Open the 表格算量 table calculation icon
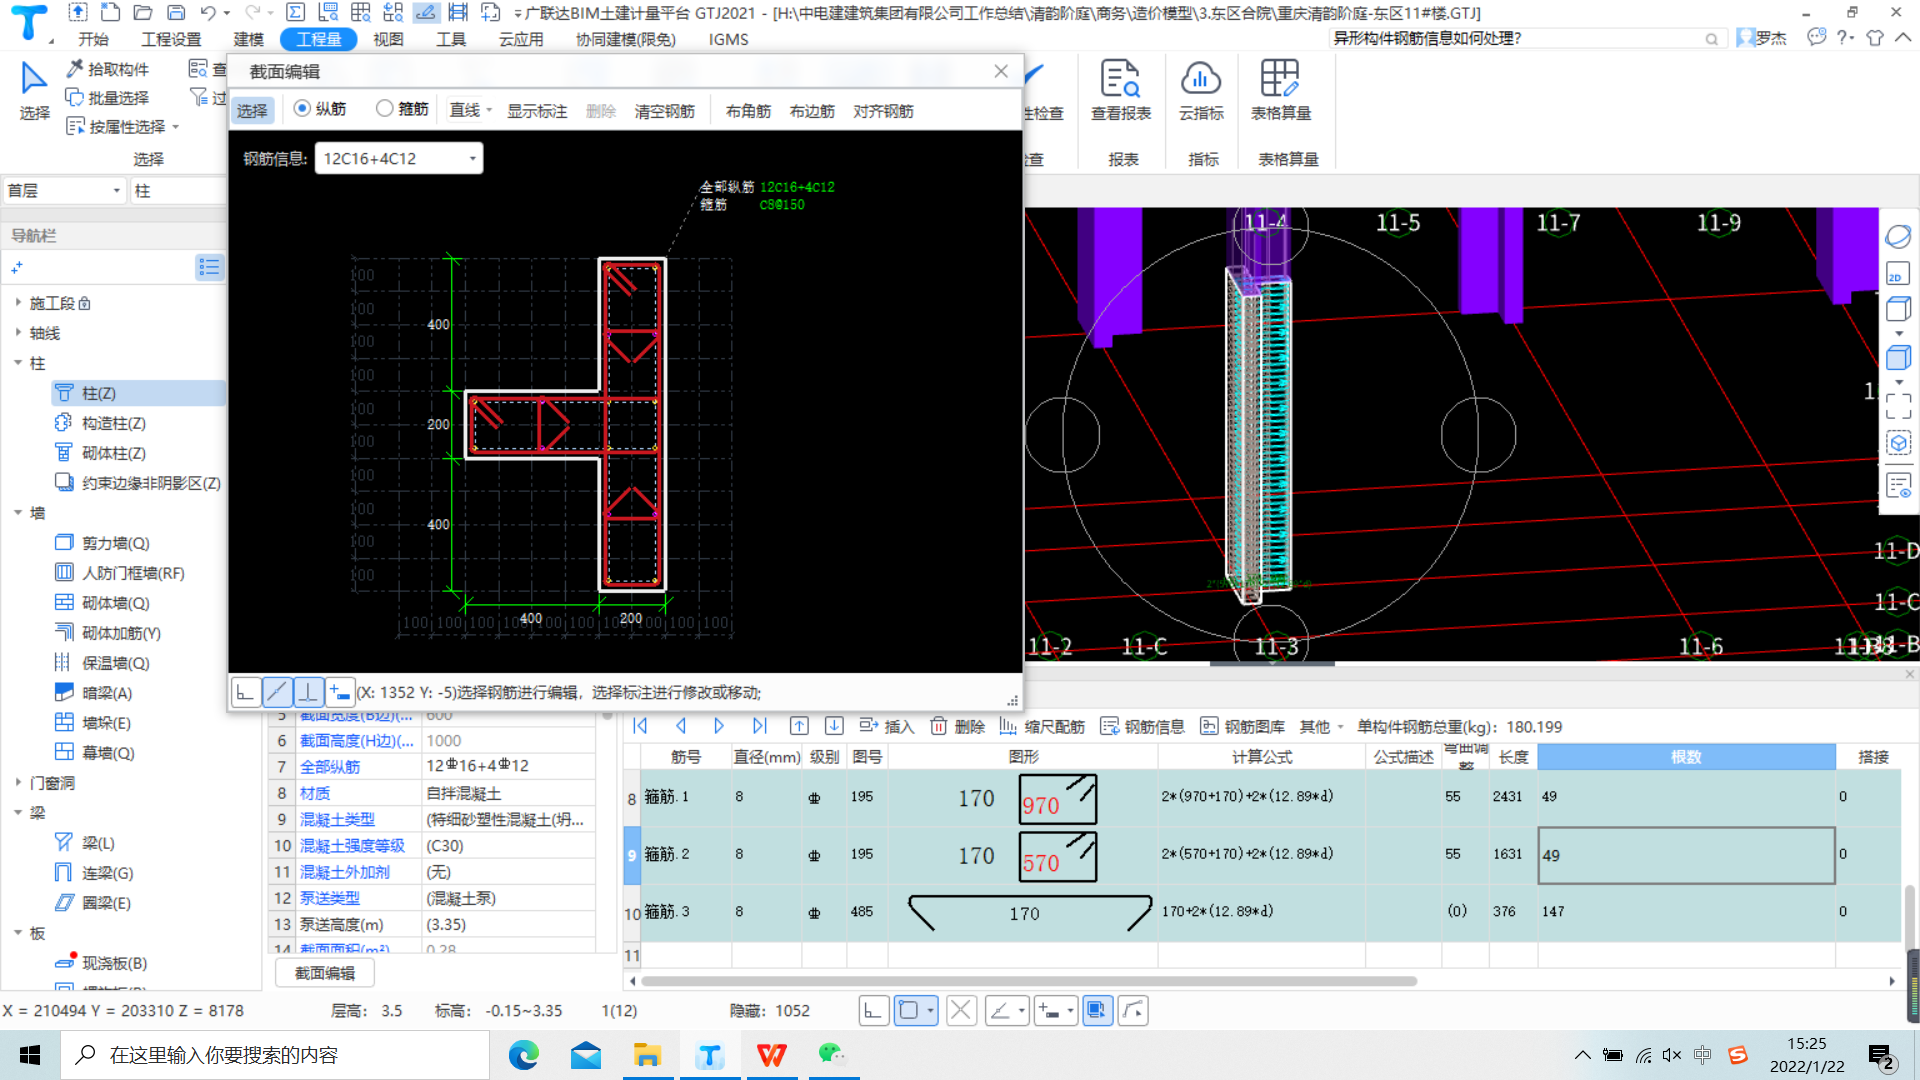The image size is (1920, 1080). point(1280,90)
